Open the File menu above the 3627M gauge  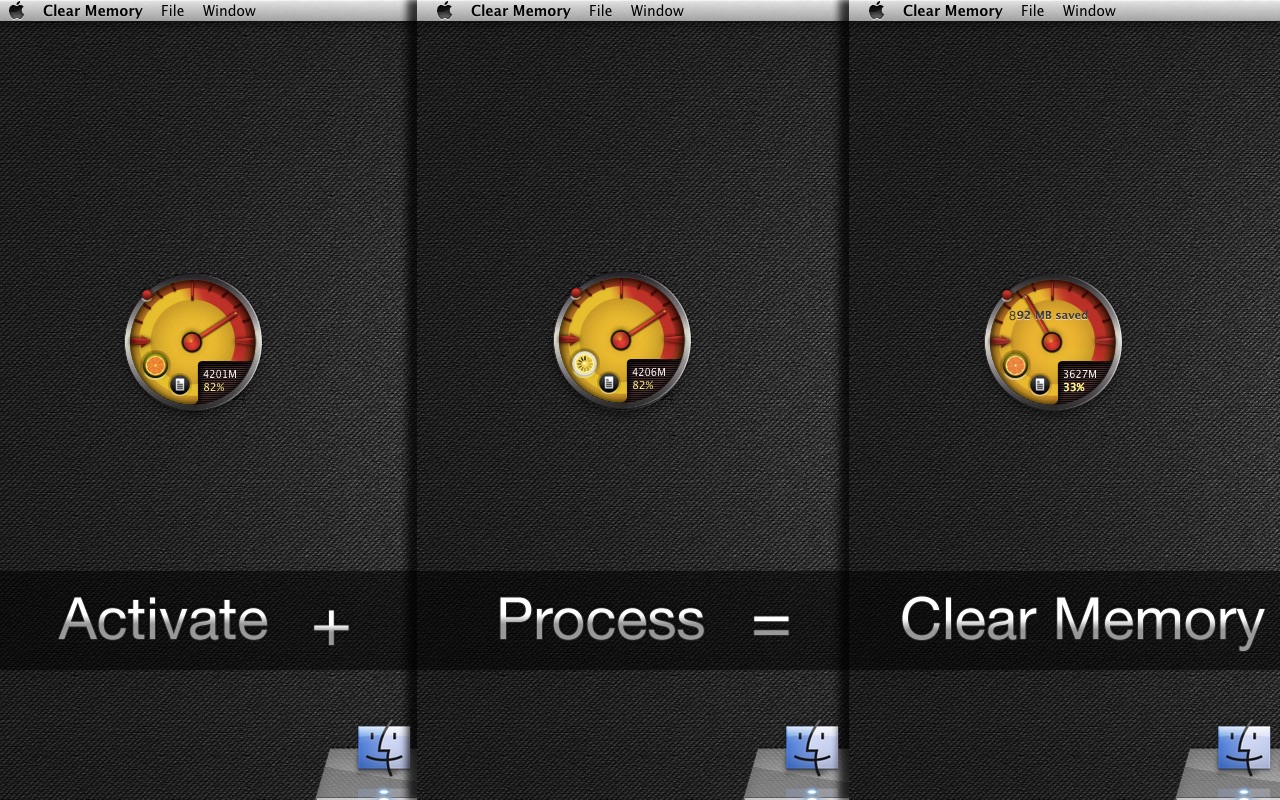[1032, 11]
